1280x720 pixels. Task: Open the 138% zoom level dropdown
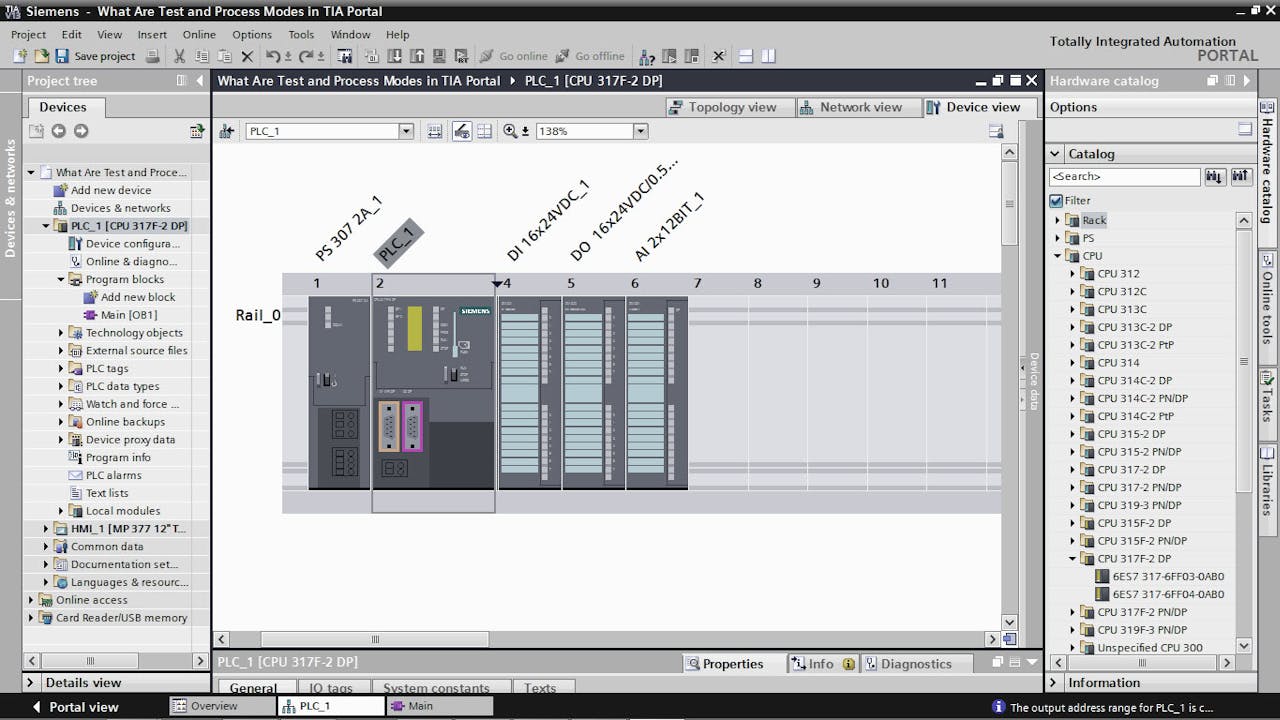(x=640, y=131)
